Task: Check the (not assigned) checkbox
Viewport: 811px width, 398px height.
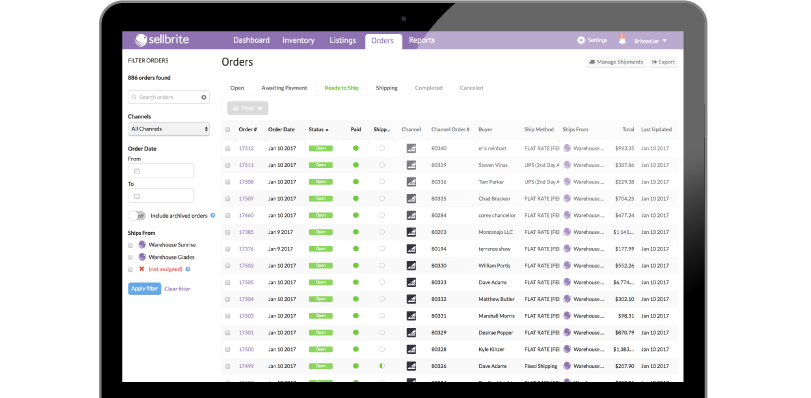Action: pos(130,270)
